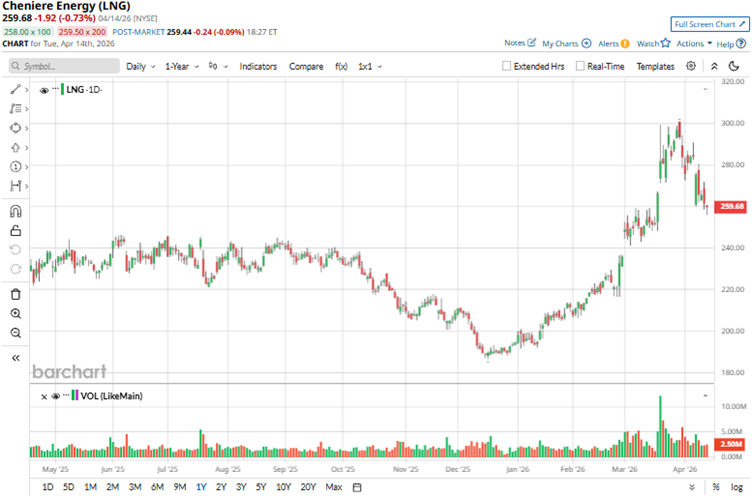
Task: Switch to dark mode
Action: pyautogui.click(x=733, y=66)
